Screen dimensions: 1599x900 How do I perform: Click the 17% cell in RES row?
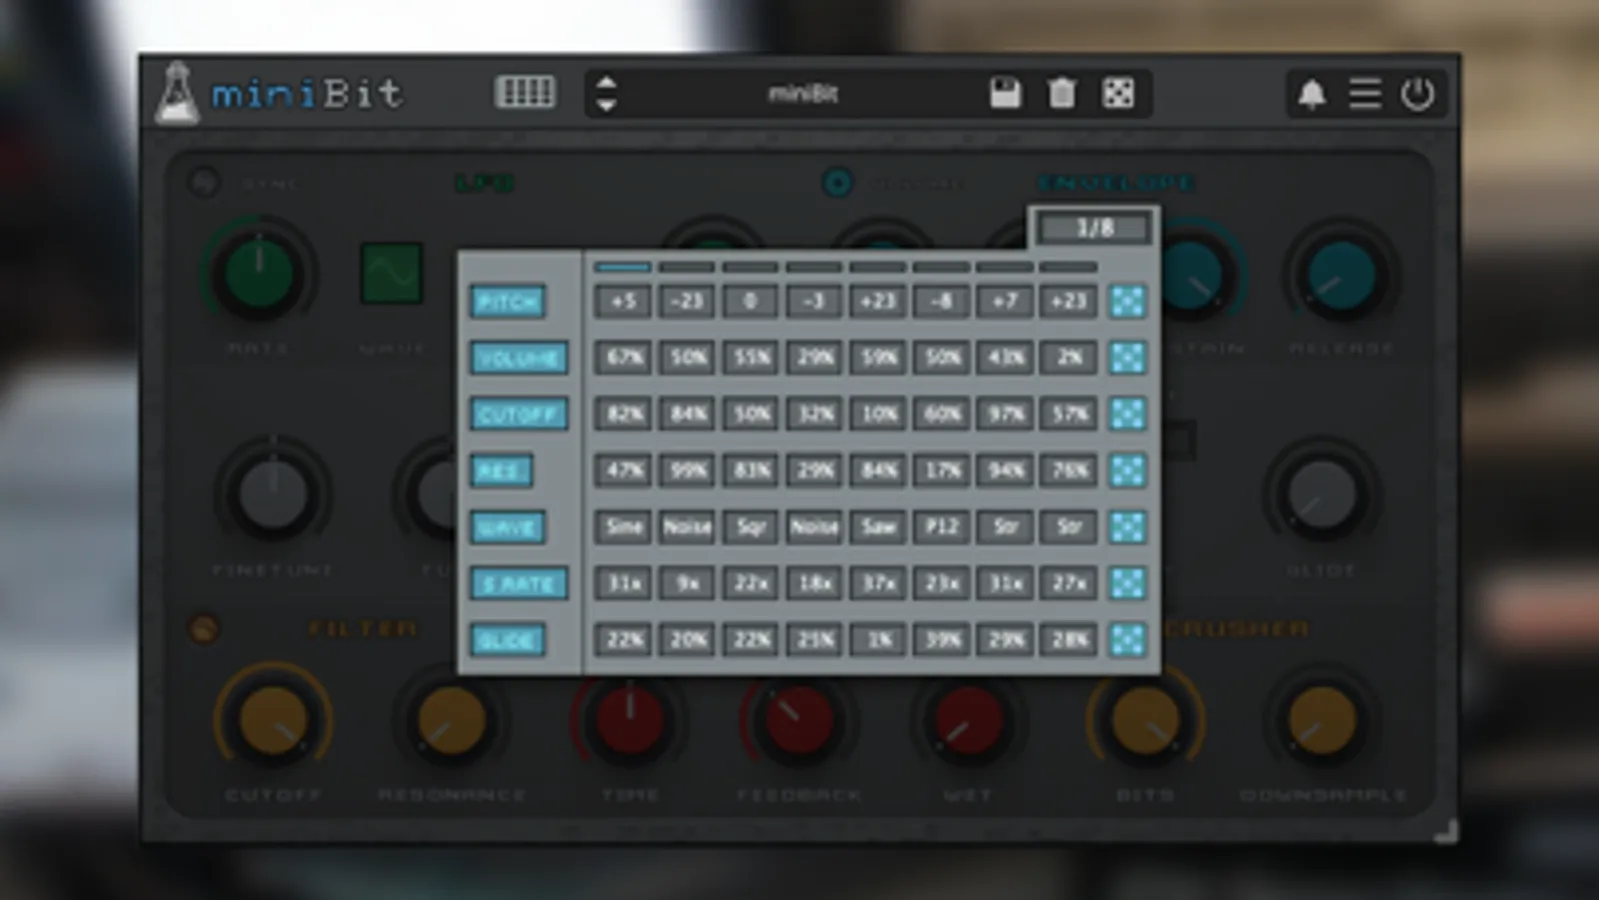point(942,470)
